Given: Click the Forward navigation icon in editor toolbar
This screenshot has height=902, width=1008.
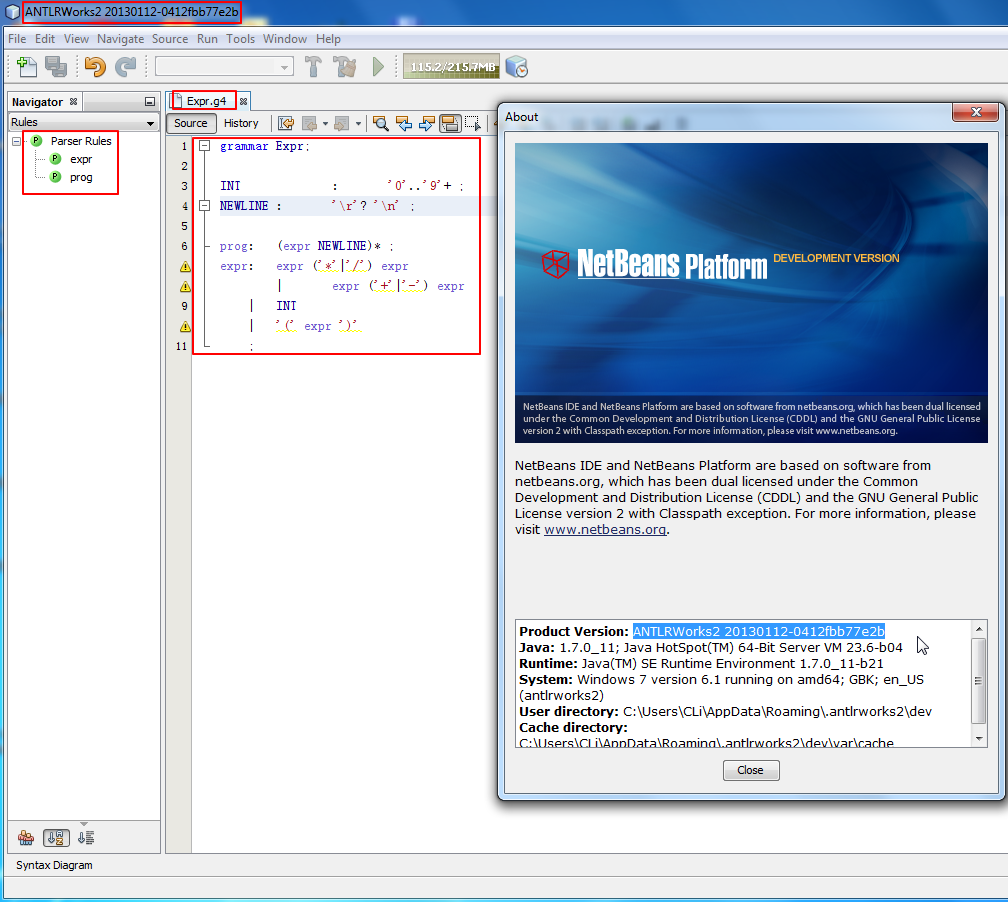Looking at the screenshot, I should [x=343, y=123].
